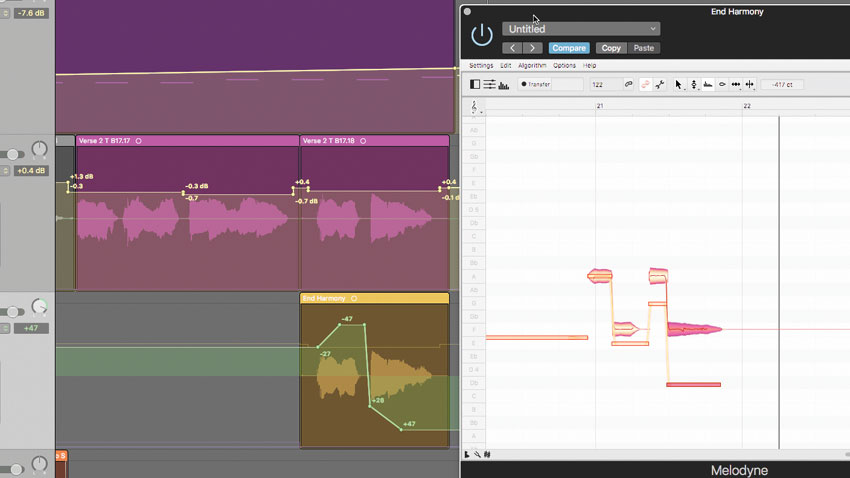Image resolution: width=850 pixels, height=478 pixels.
Task: Click bar 21 in the Melodyne ruler
Action: [600, 106]
